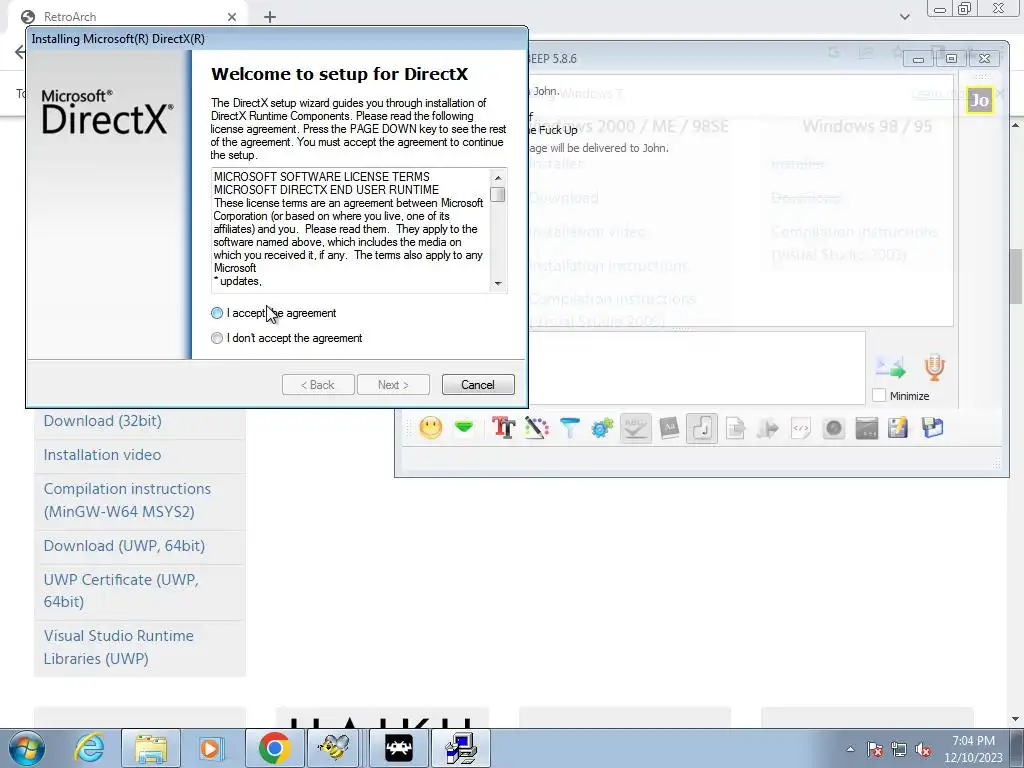The height and width of the screenshot is (768, 1024).
Task: Click the blue funnel filter icon
Action: click(x=569, y=428)
